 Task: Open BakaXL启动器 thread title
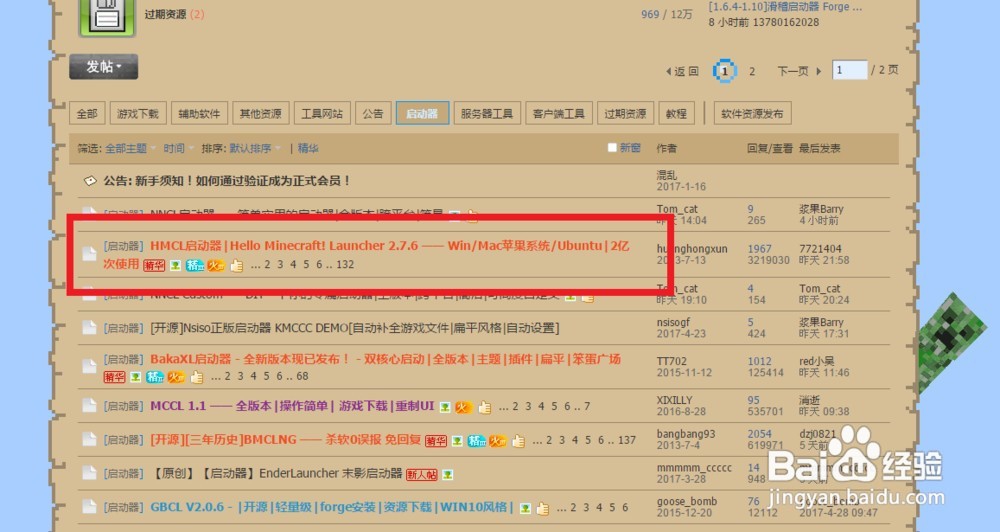(385, 359)
